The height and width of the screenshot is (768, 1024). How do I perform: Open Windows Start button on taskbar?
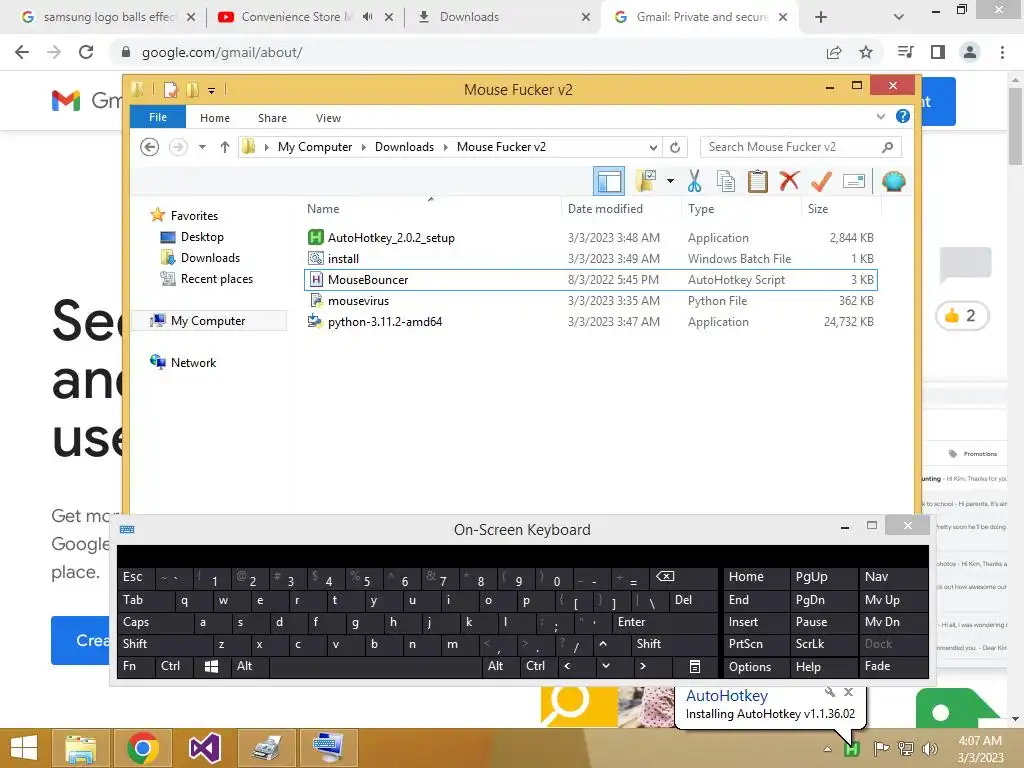pos(24,748)
